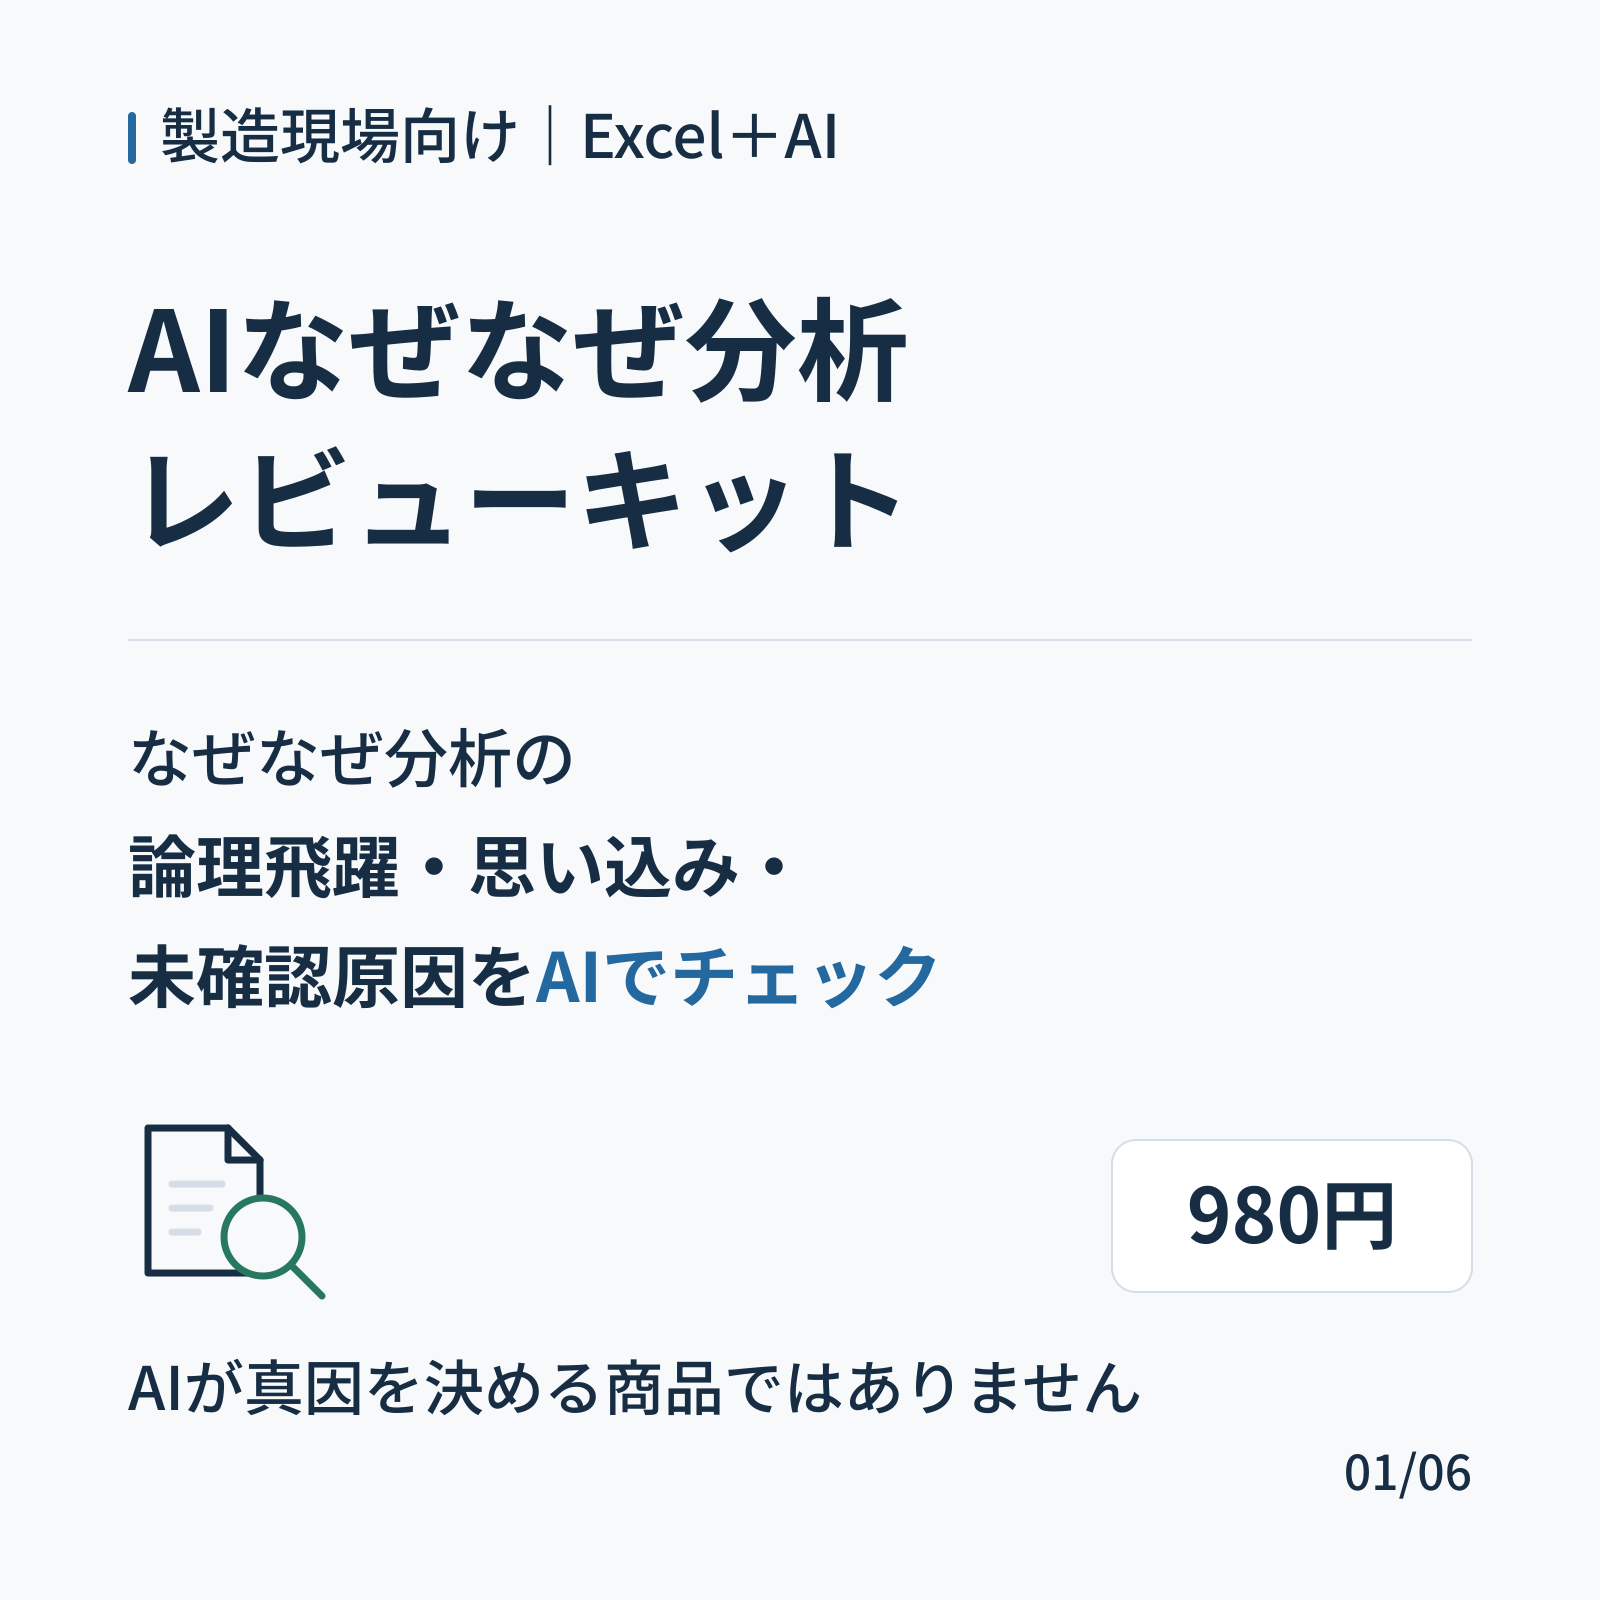Click the folded corner of document icon

click(x=245, y=1143)
